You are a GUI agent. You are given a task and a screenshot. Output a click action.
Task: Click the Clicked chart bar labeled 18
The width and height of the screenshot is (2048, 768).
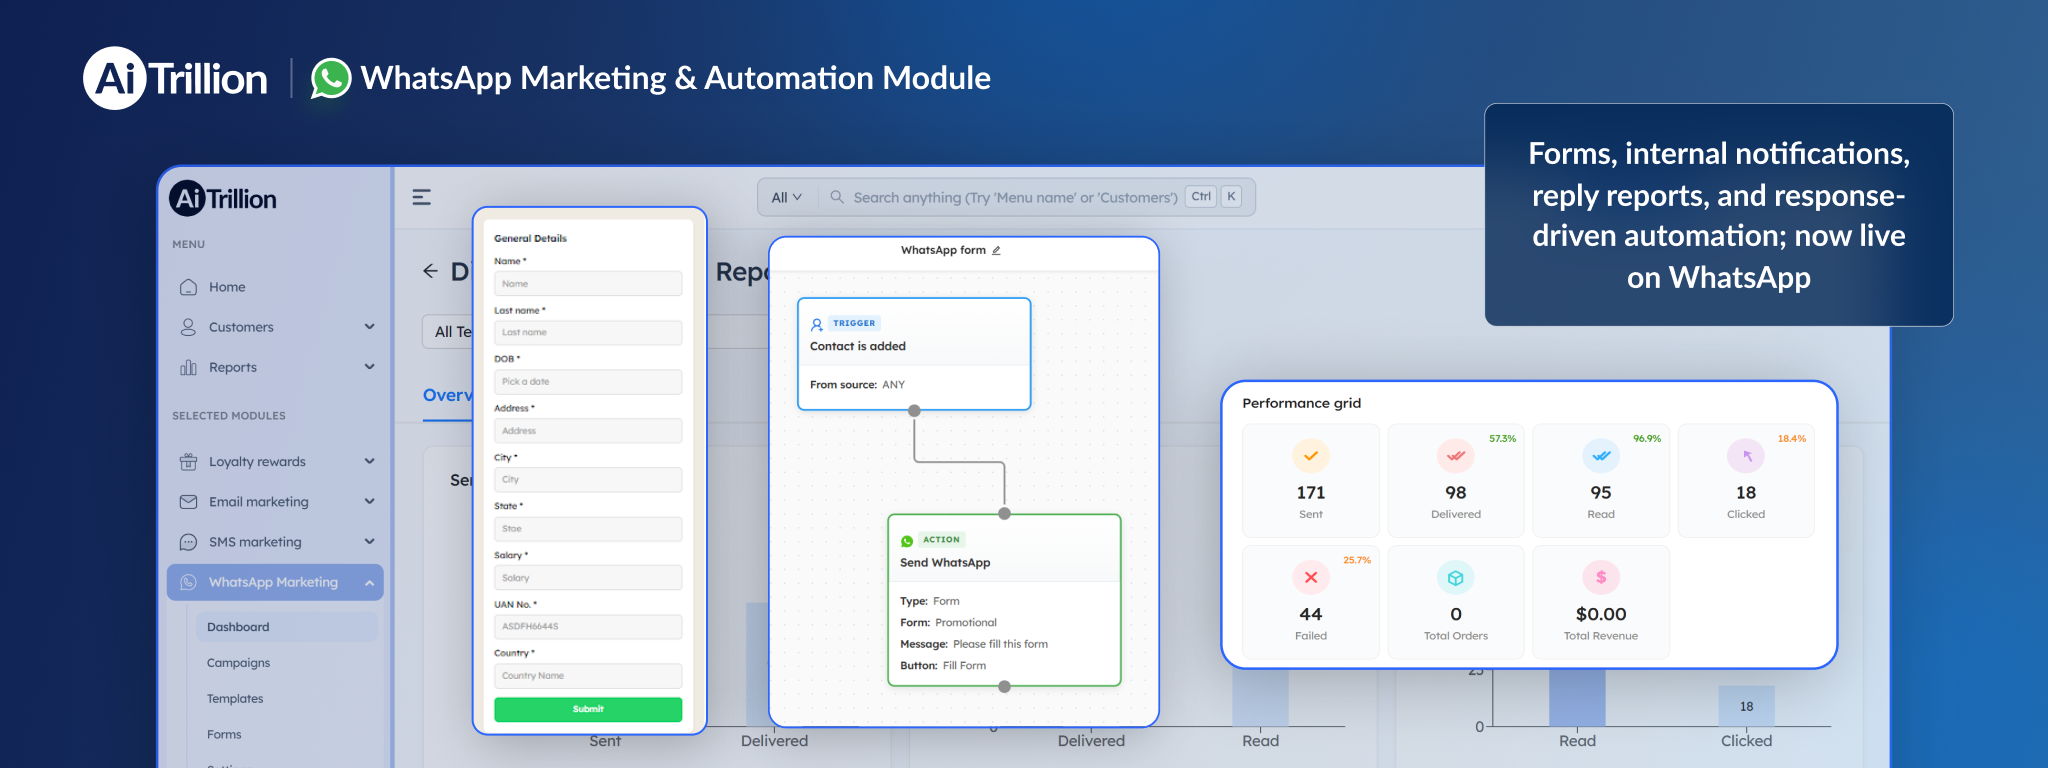[x=1746, y=706]
